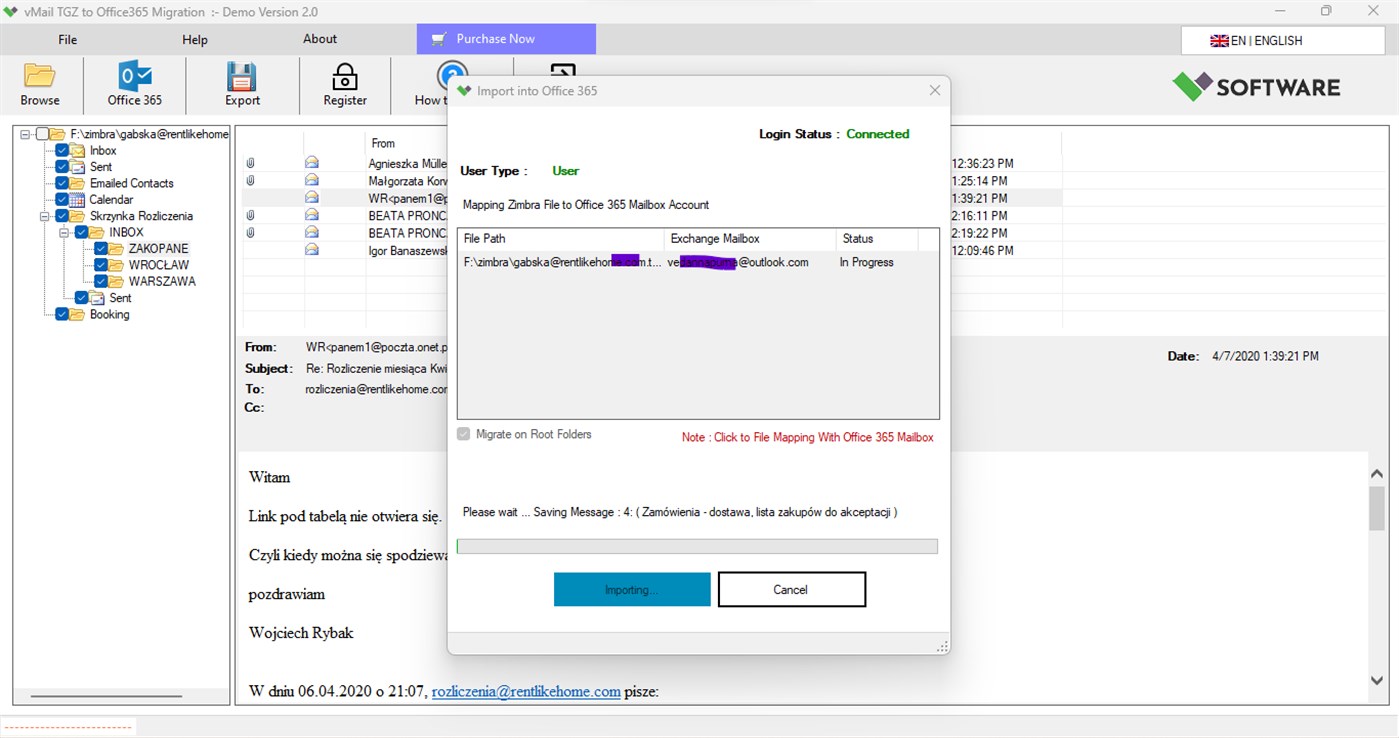Click the How to help icon

pyautogui.click(x=452, y=75)
